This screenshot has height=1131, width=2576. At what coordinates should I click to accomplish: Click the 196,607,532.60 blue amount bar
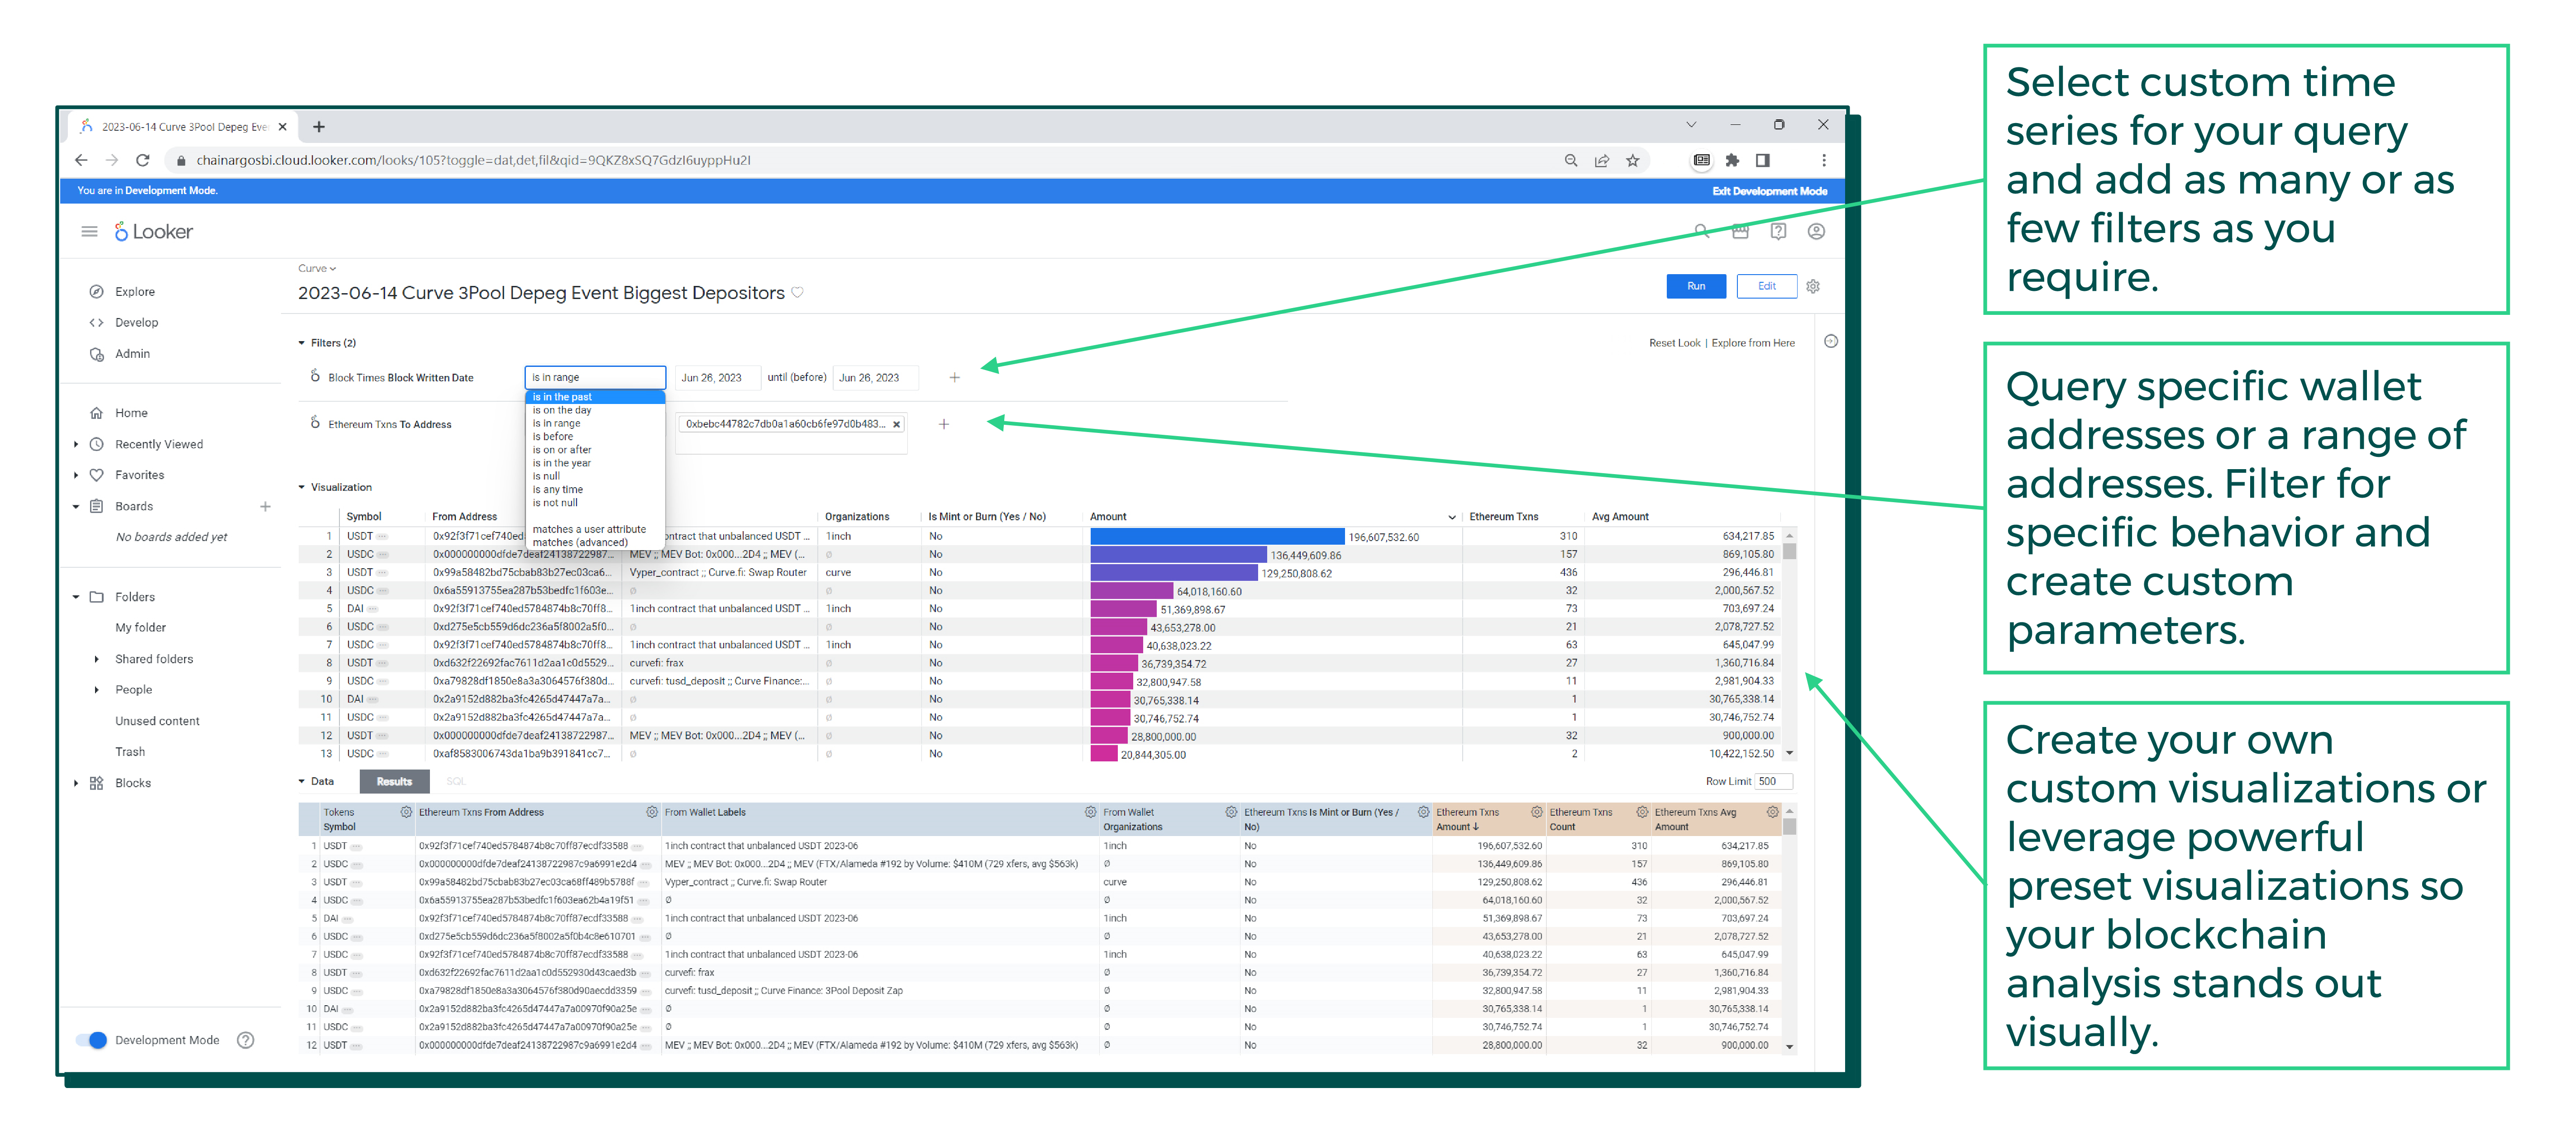(1217, 537)
